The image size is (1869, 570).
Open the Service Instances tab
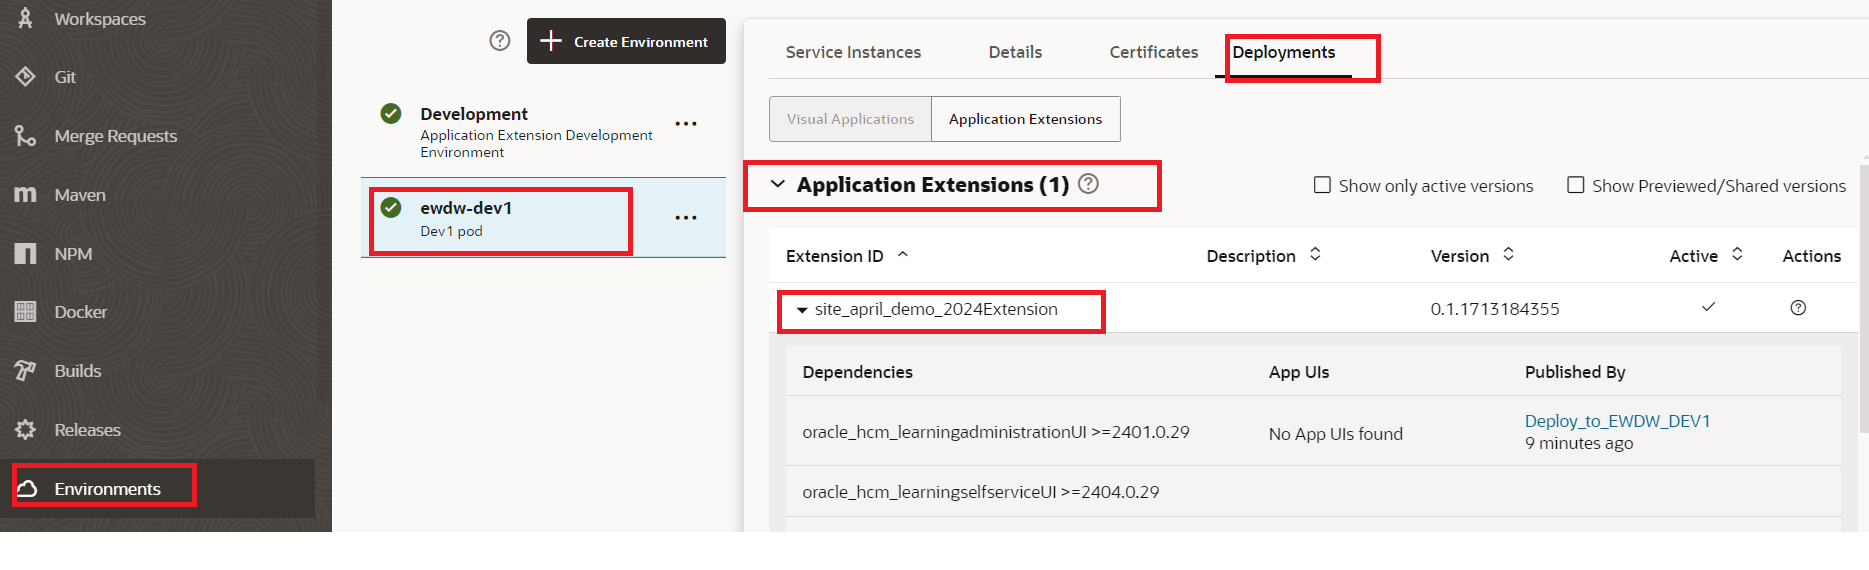click(x=853, y=52)
